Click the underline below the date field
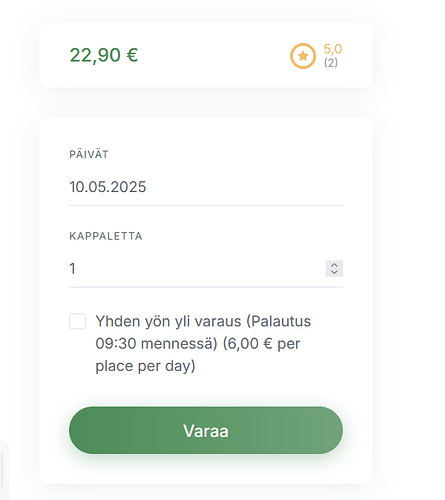Image resolution: width=445 pixels, height=500 pixels. coord(206,205)
